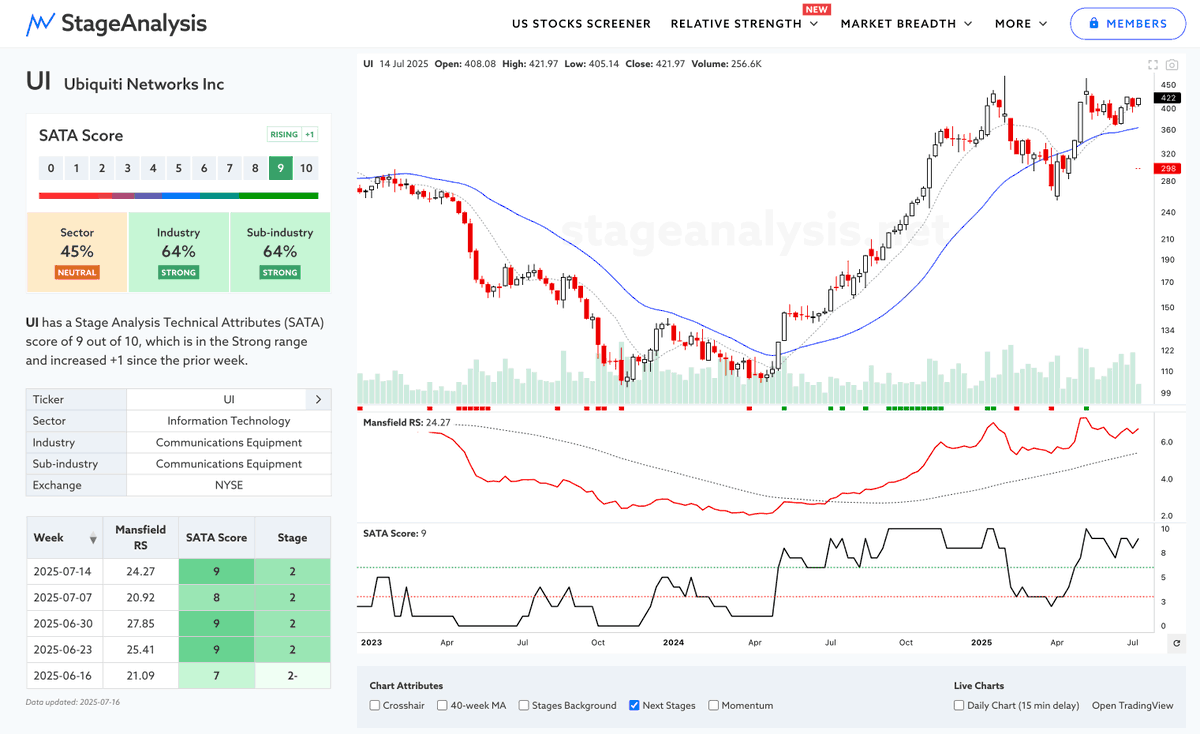Screen dimensions: 1200x734
Task: Click the Mansfield RS column header
Action: (x=140, y=538)
